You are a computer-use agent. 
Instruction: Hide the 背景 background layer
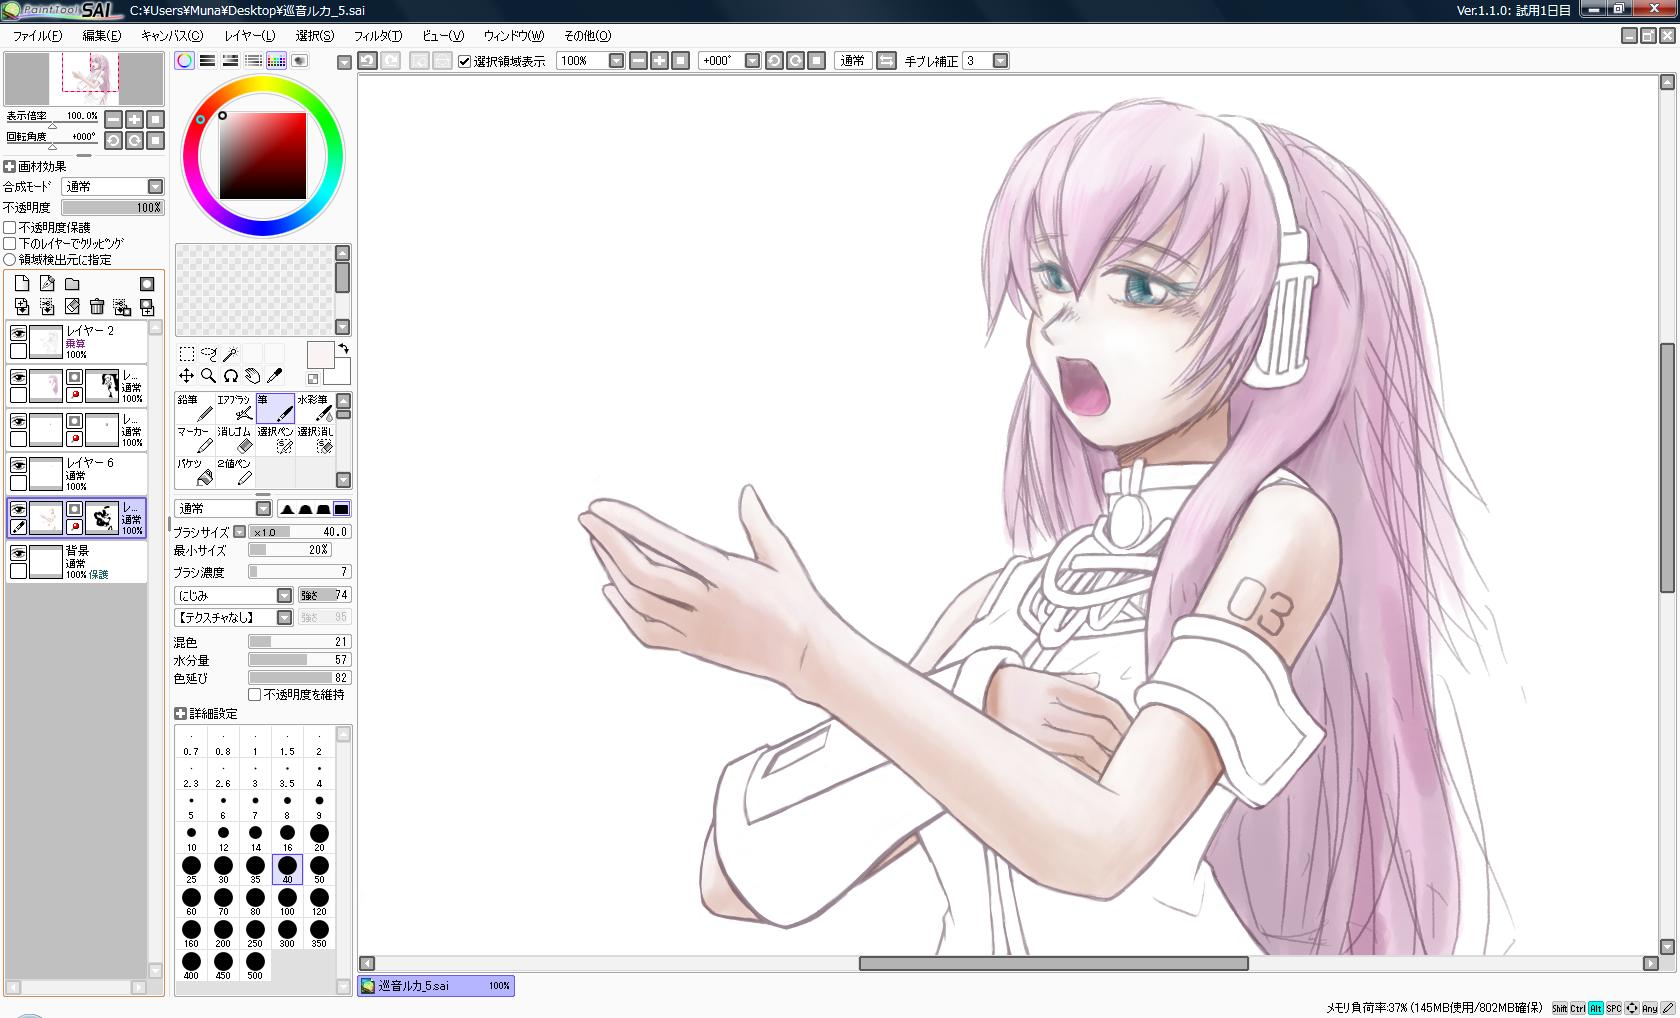18,553
